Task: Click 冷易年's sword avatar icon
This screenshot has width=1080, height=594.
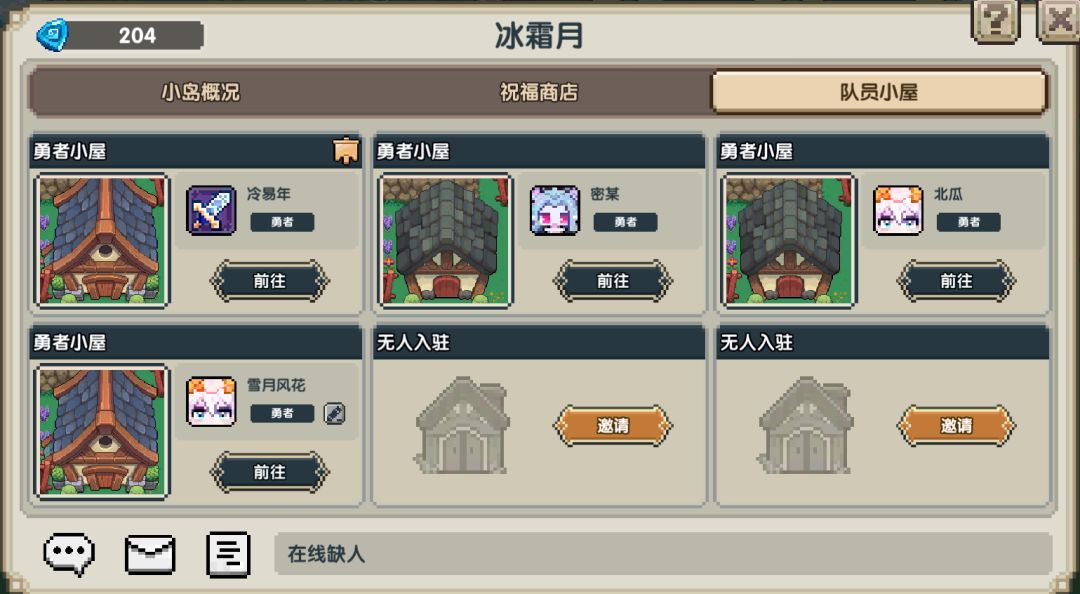Action: pyautogui.click(x=211, y=210)
